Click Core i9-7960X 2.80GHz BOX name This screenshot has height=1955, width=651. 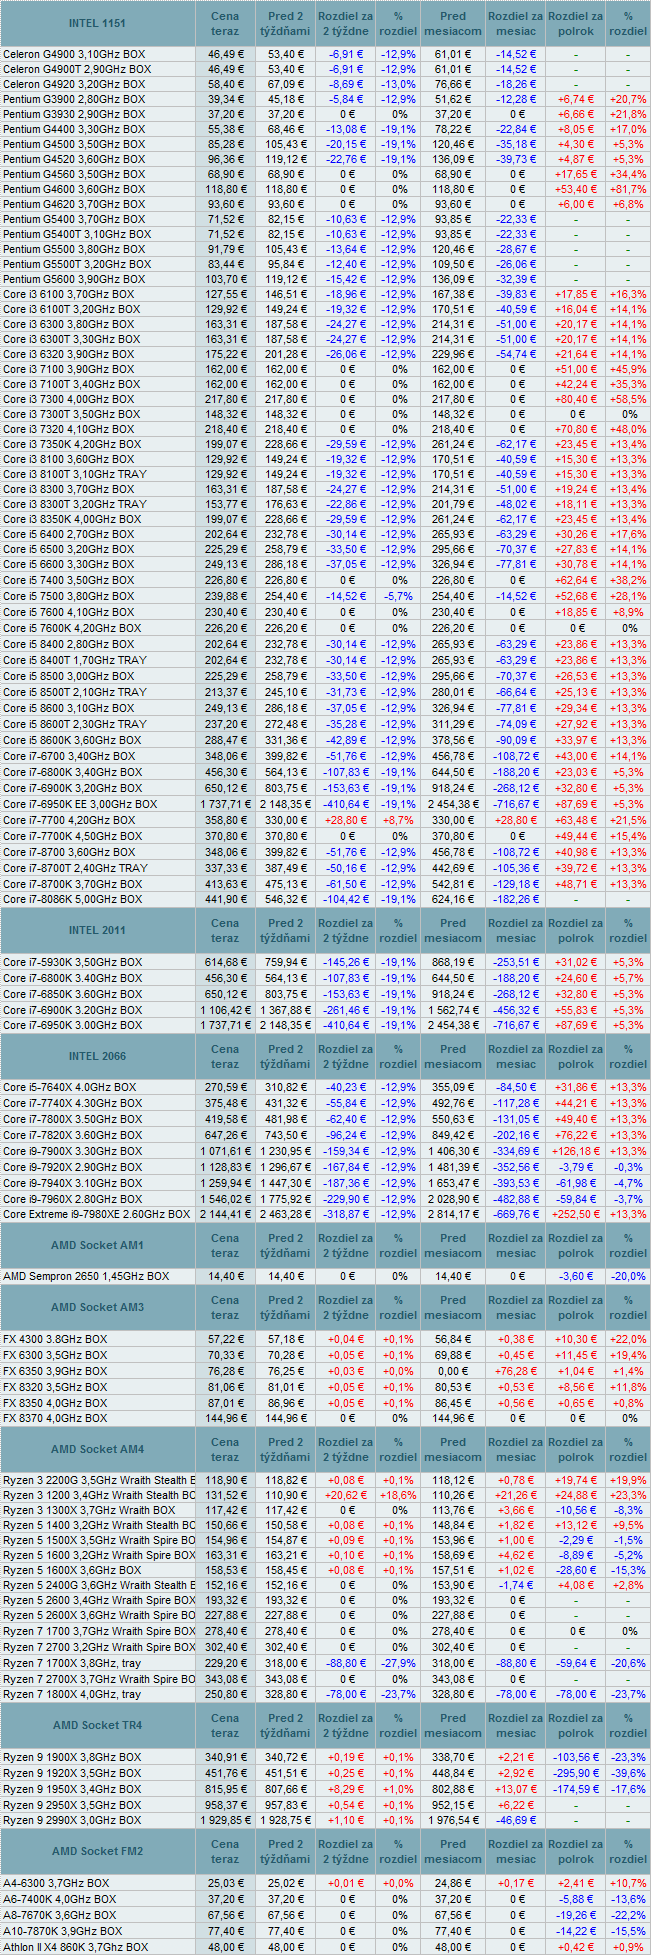point(73,1199)
